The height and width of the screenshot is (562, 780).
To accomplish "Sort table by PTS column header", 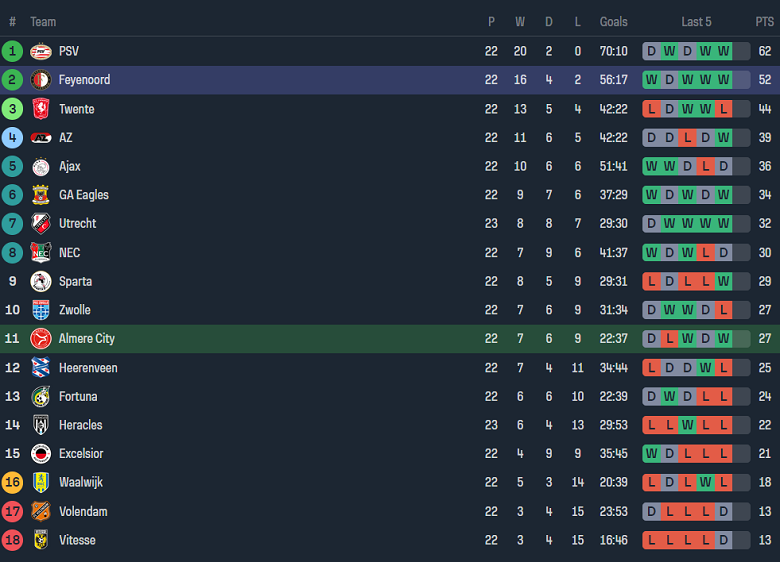I will click(765, 22).
